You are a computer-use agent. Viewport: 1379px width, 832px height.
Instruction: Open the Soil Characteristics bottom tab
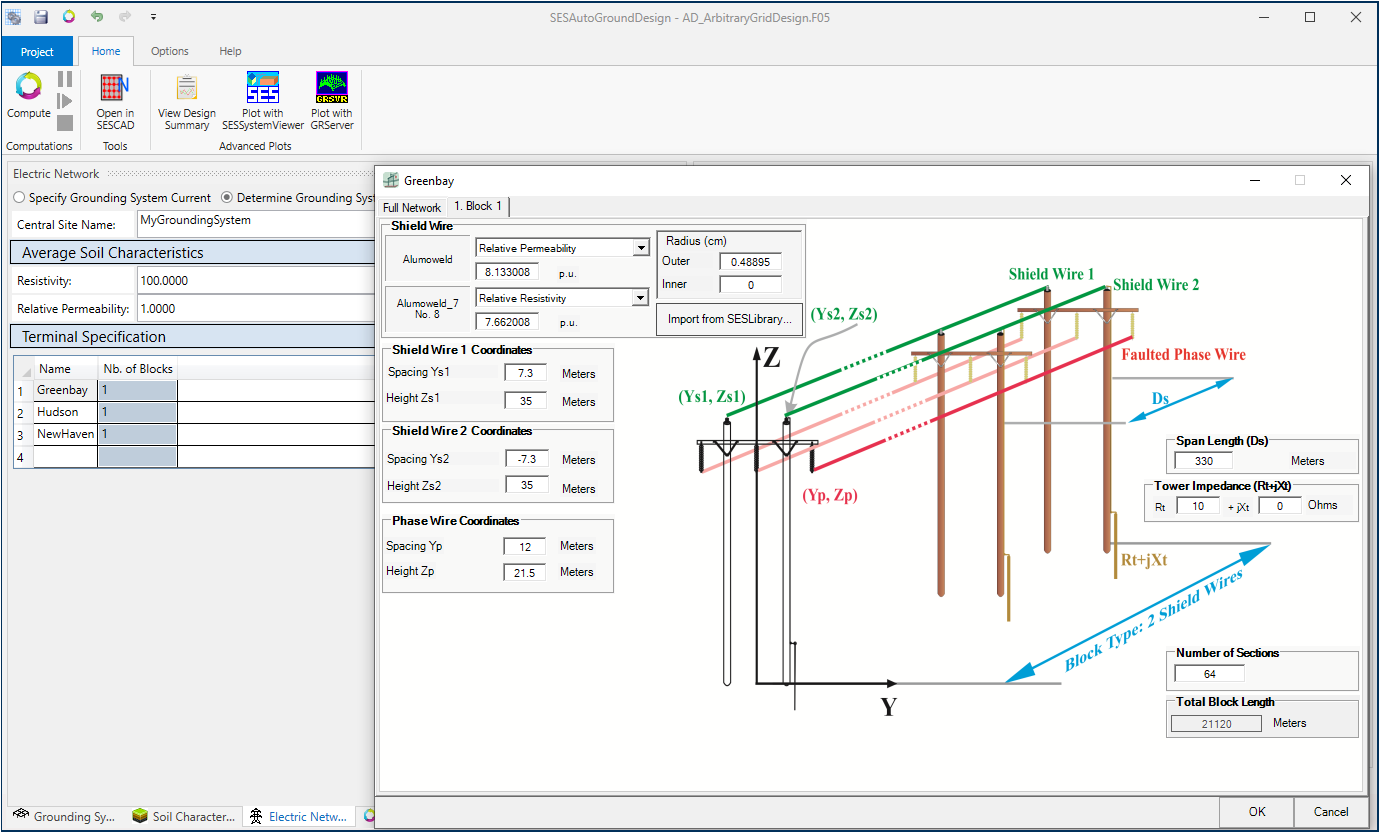(184, 816)
